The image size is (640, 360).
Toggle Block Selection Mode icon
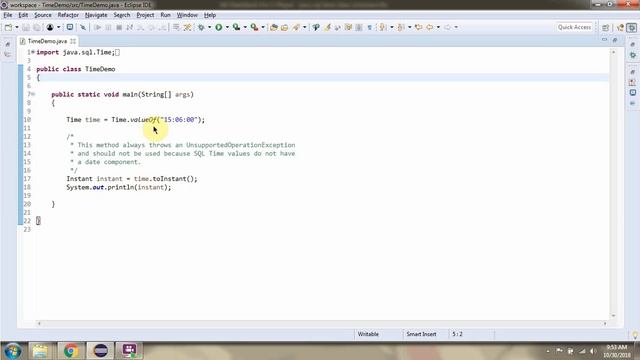click(x=359, y=27)
